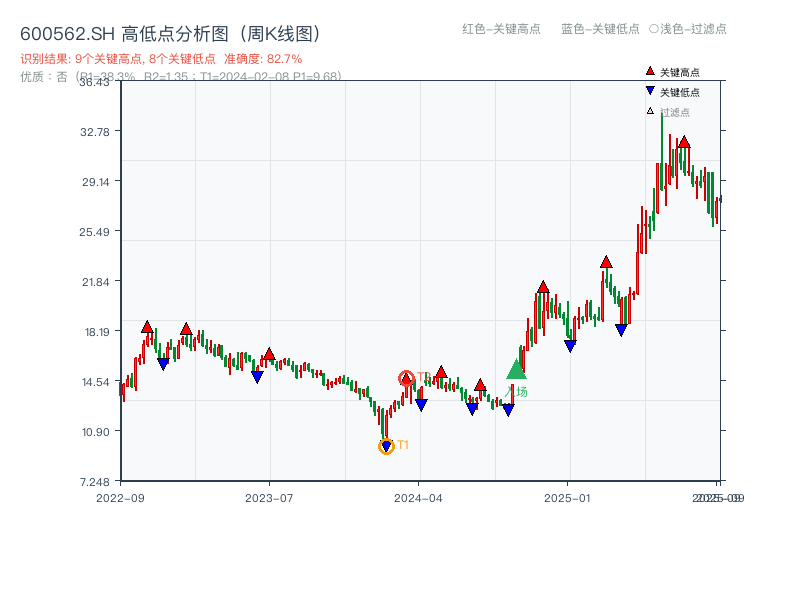
Task: Click the red high triangle above the 2023-07 label
Action: point(268,354)
